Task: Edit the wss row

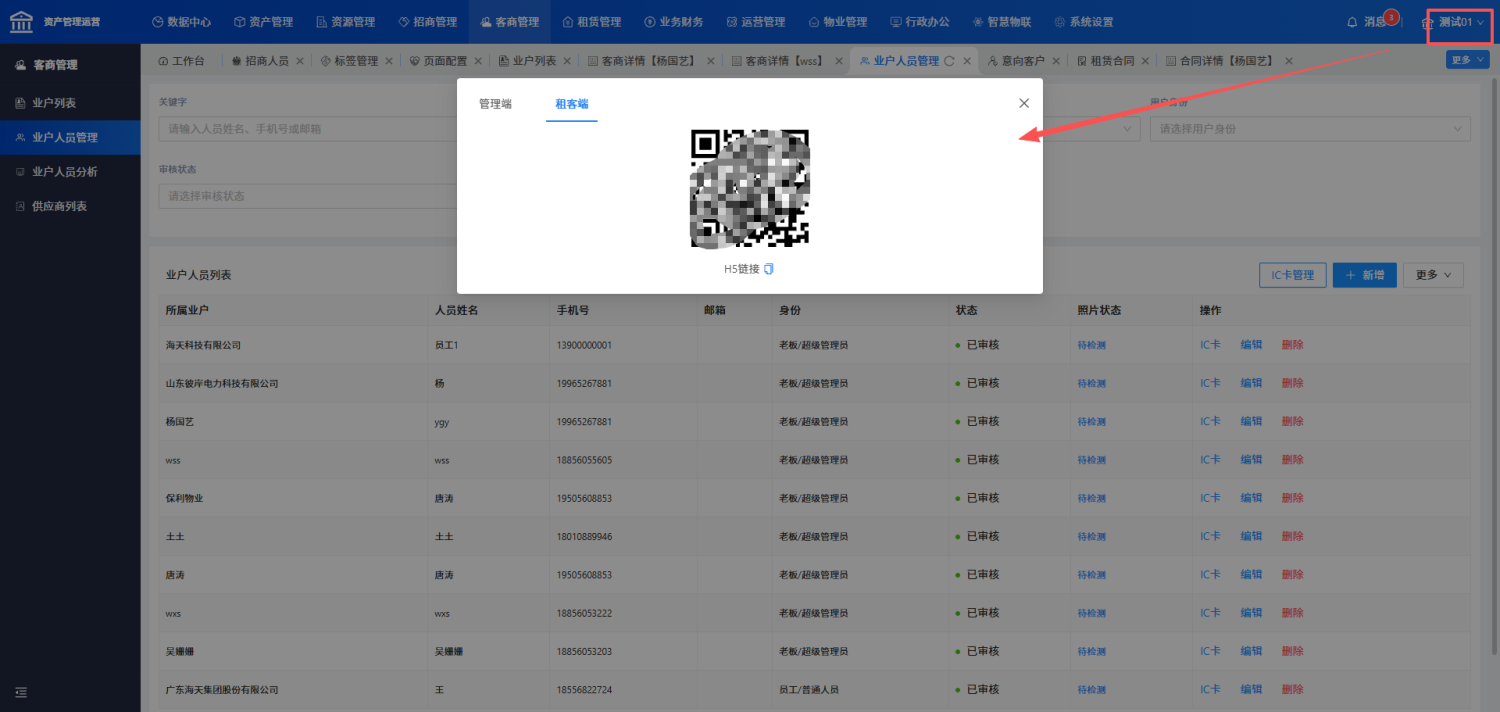Action: 1251,460
